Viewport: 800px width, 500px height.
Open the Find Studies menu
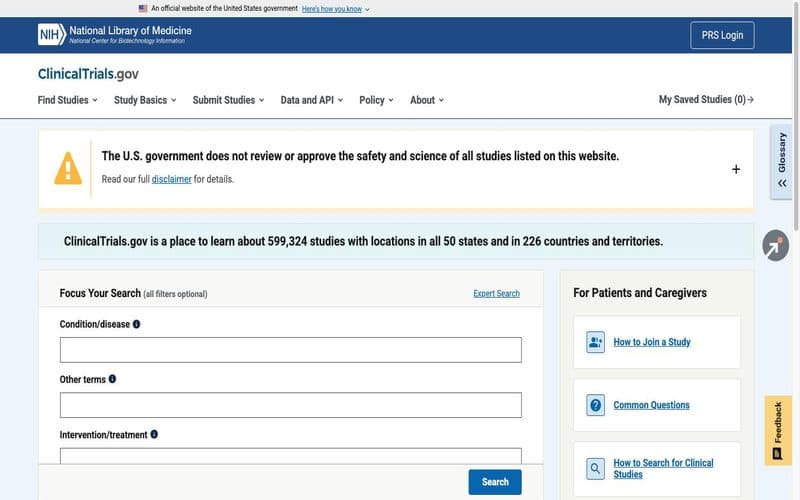67,100
